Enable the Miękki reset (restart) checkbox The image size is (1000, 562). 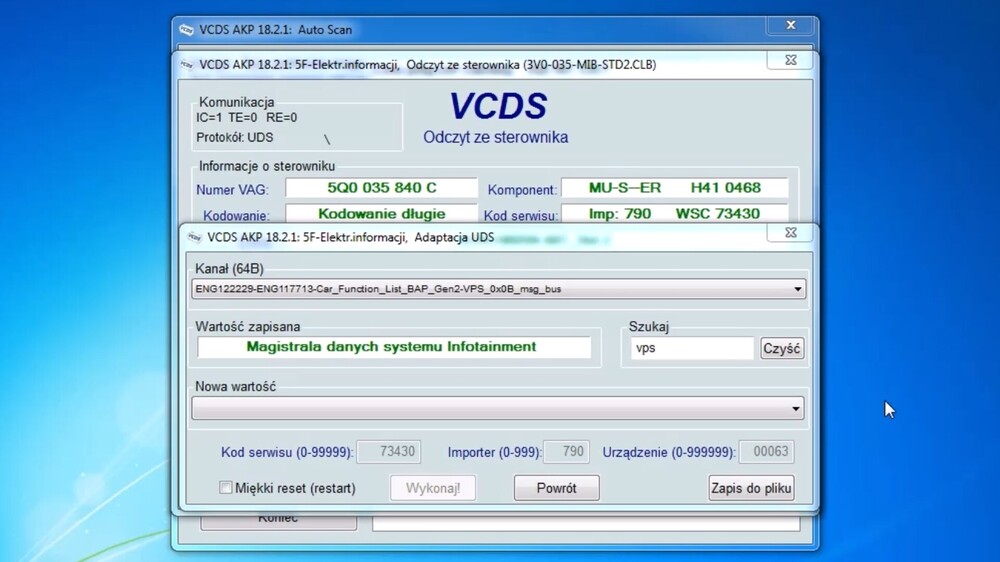click(226, 488)
